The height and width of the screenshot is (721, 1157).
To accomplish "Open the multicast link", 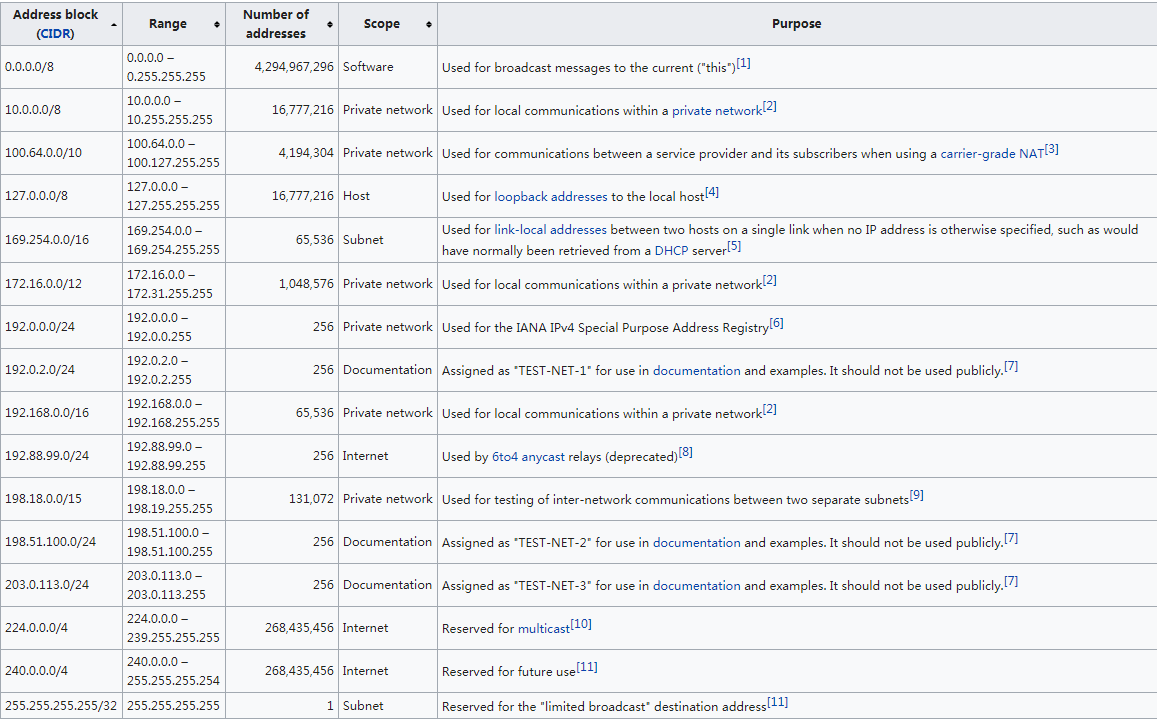I will pyautogui.click(x=544, y=629).
